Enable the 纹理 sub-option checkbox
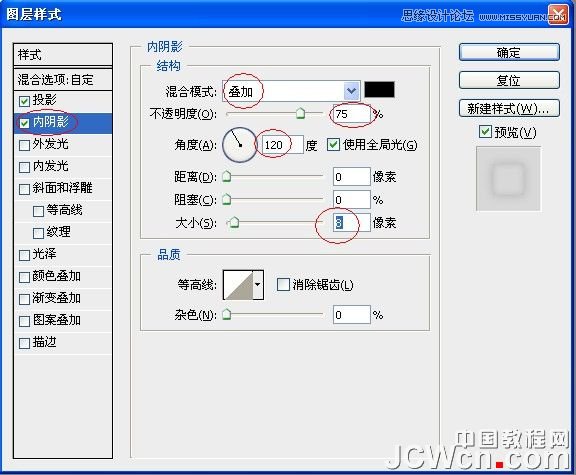The height and width of the screenshot is (475, 576). 38,233
